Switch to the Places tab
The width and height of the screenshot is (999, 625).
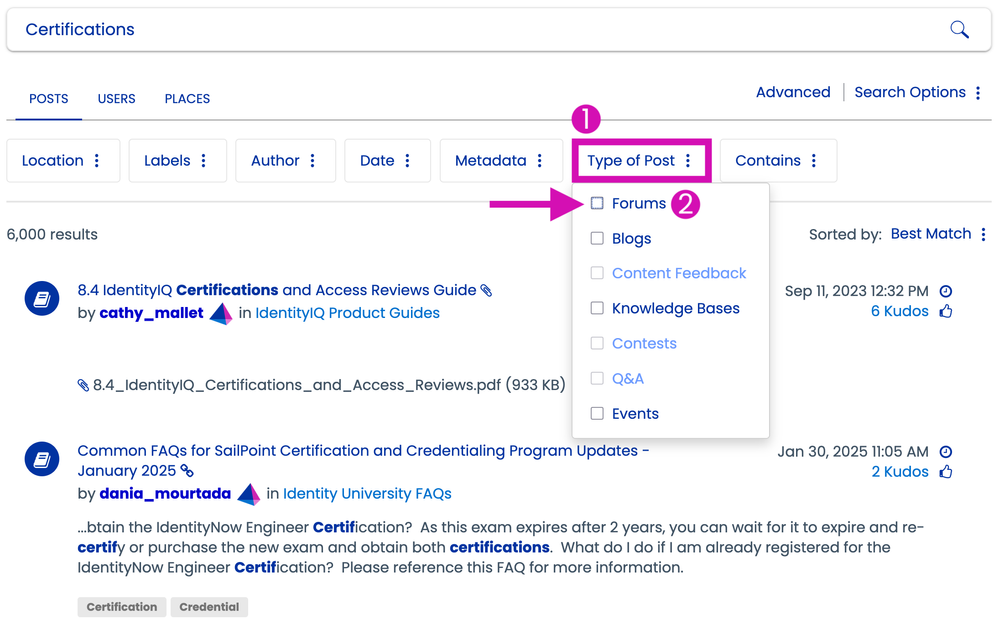[x=187, y=99]
